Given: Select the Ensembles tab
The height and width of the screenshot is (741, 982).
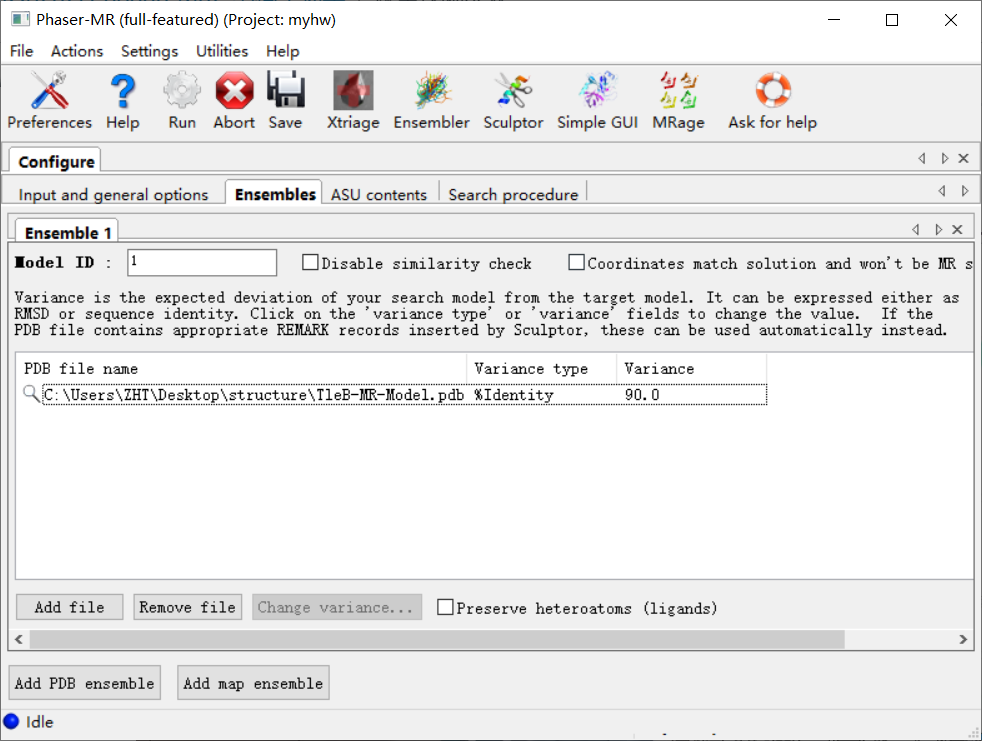Looking at the screenshot, I should pos(275,194).
